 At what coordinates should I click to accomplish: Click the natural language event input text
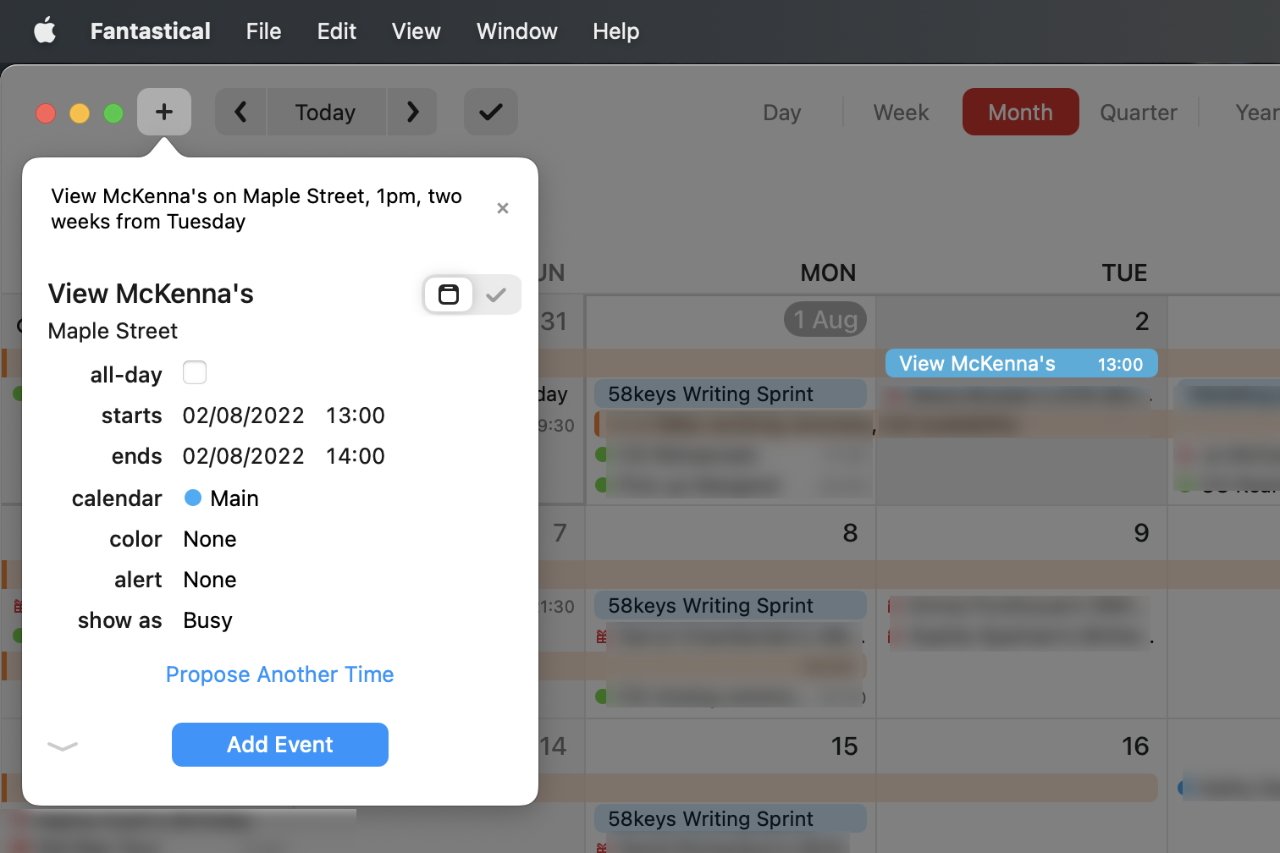[256, 209]
